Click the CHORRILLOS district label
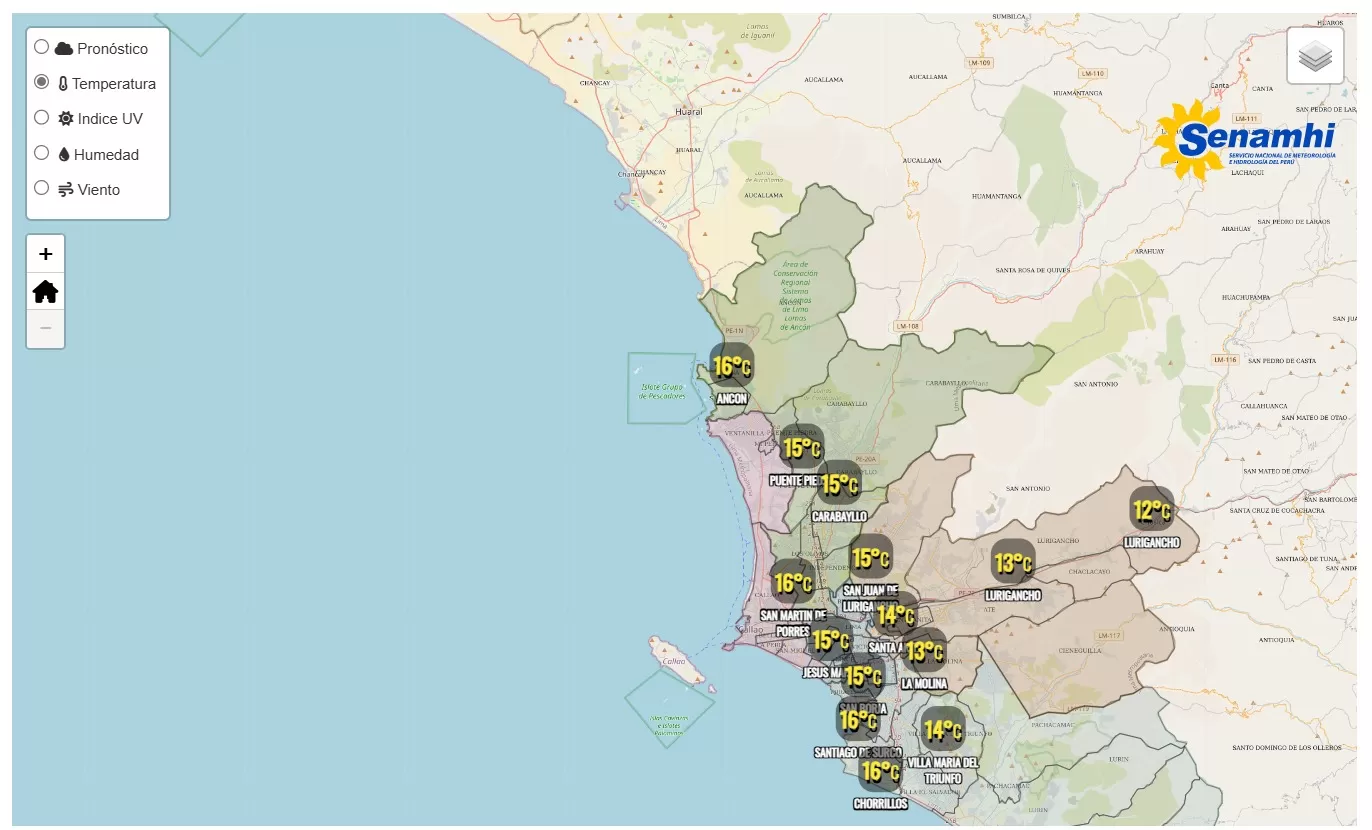This screenshot has width=1372, height=830. [881, 804]
